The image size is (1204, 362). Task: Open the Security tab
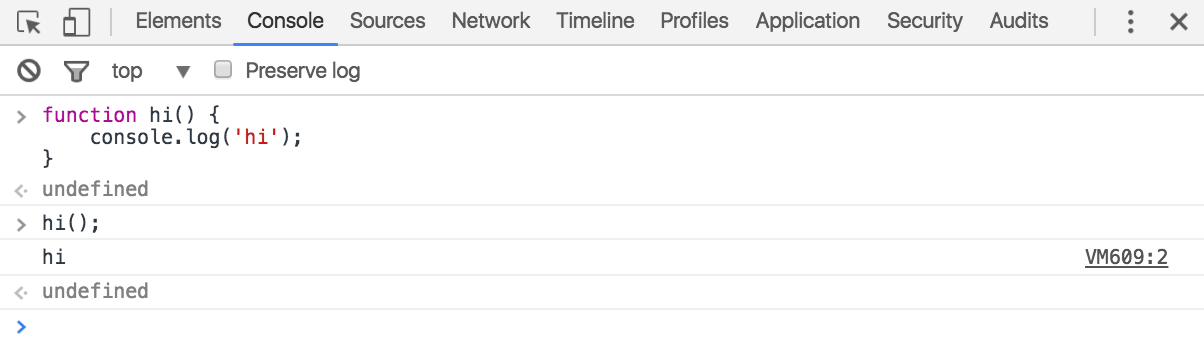coord(925,21)
